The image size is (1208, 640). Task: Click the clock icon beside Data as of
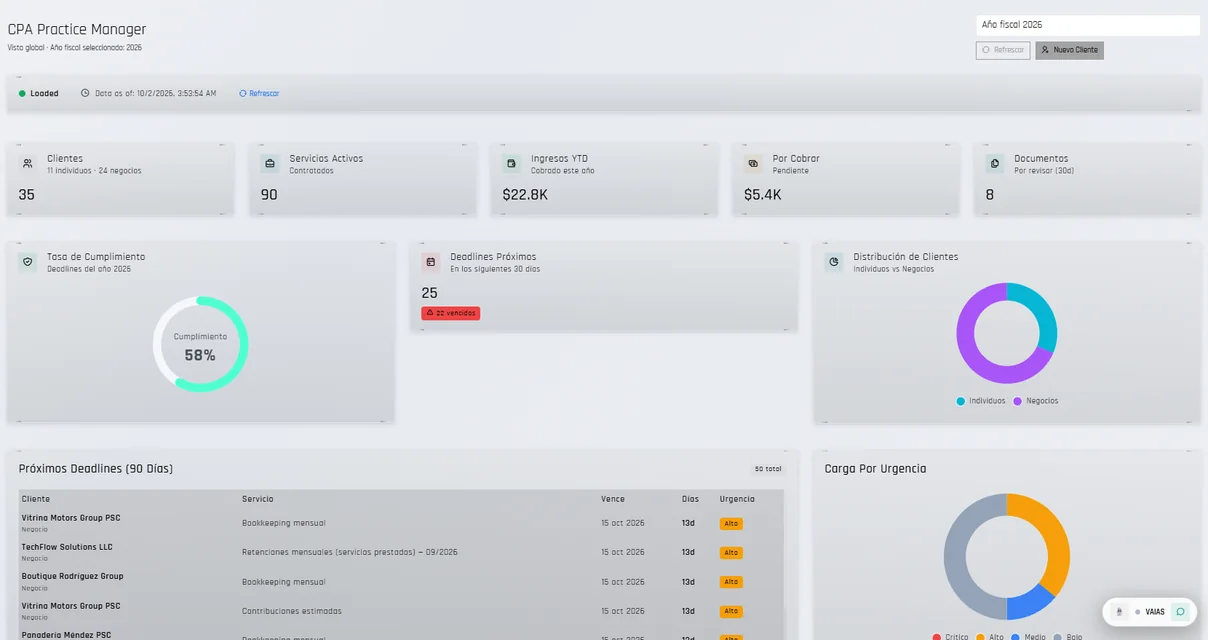point(85,93)
